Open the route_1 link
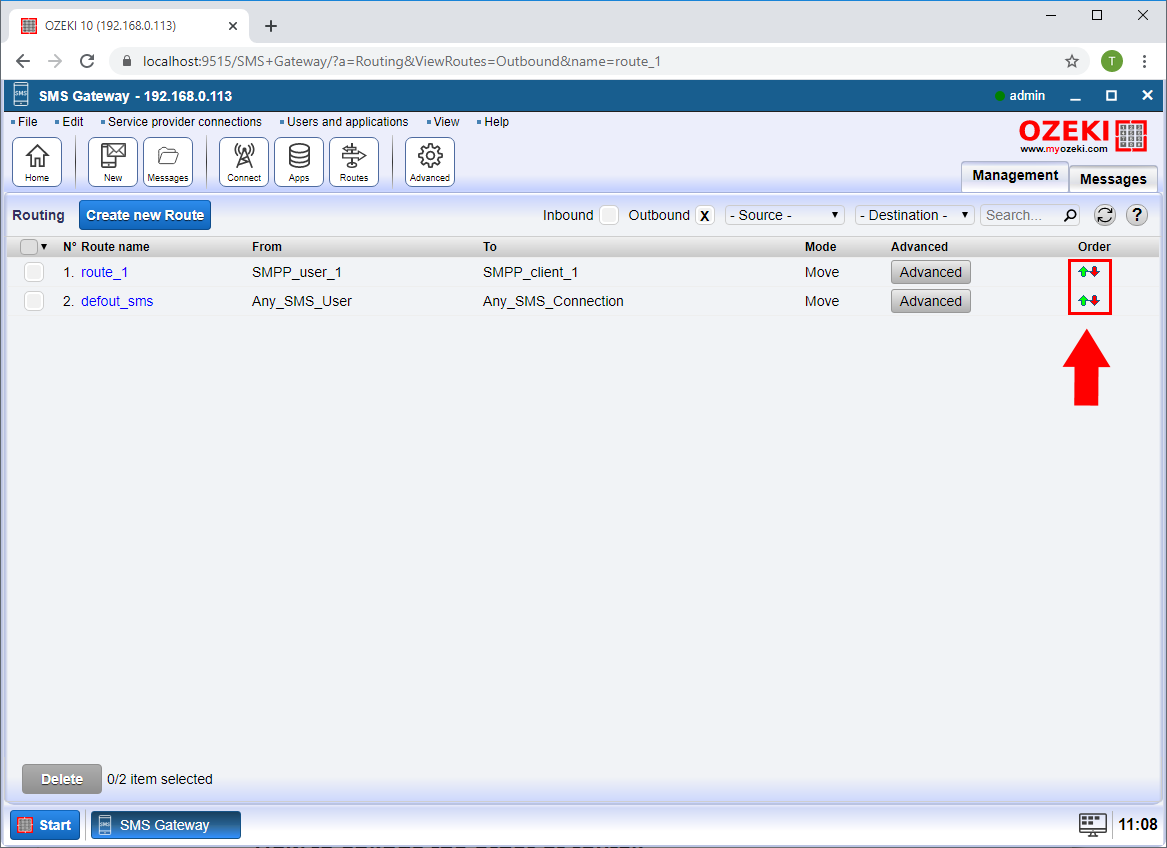This screenshot has width=1167, height=848. [104, 272]
